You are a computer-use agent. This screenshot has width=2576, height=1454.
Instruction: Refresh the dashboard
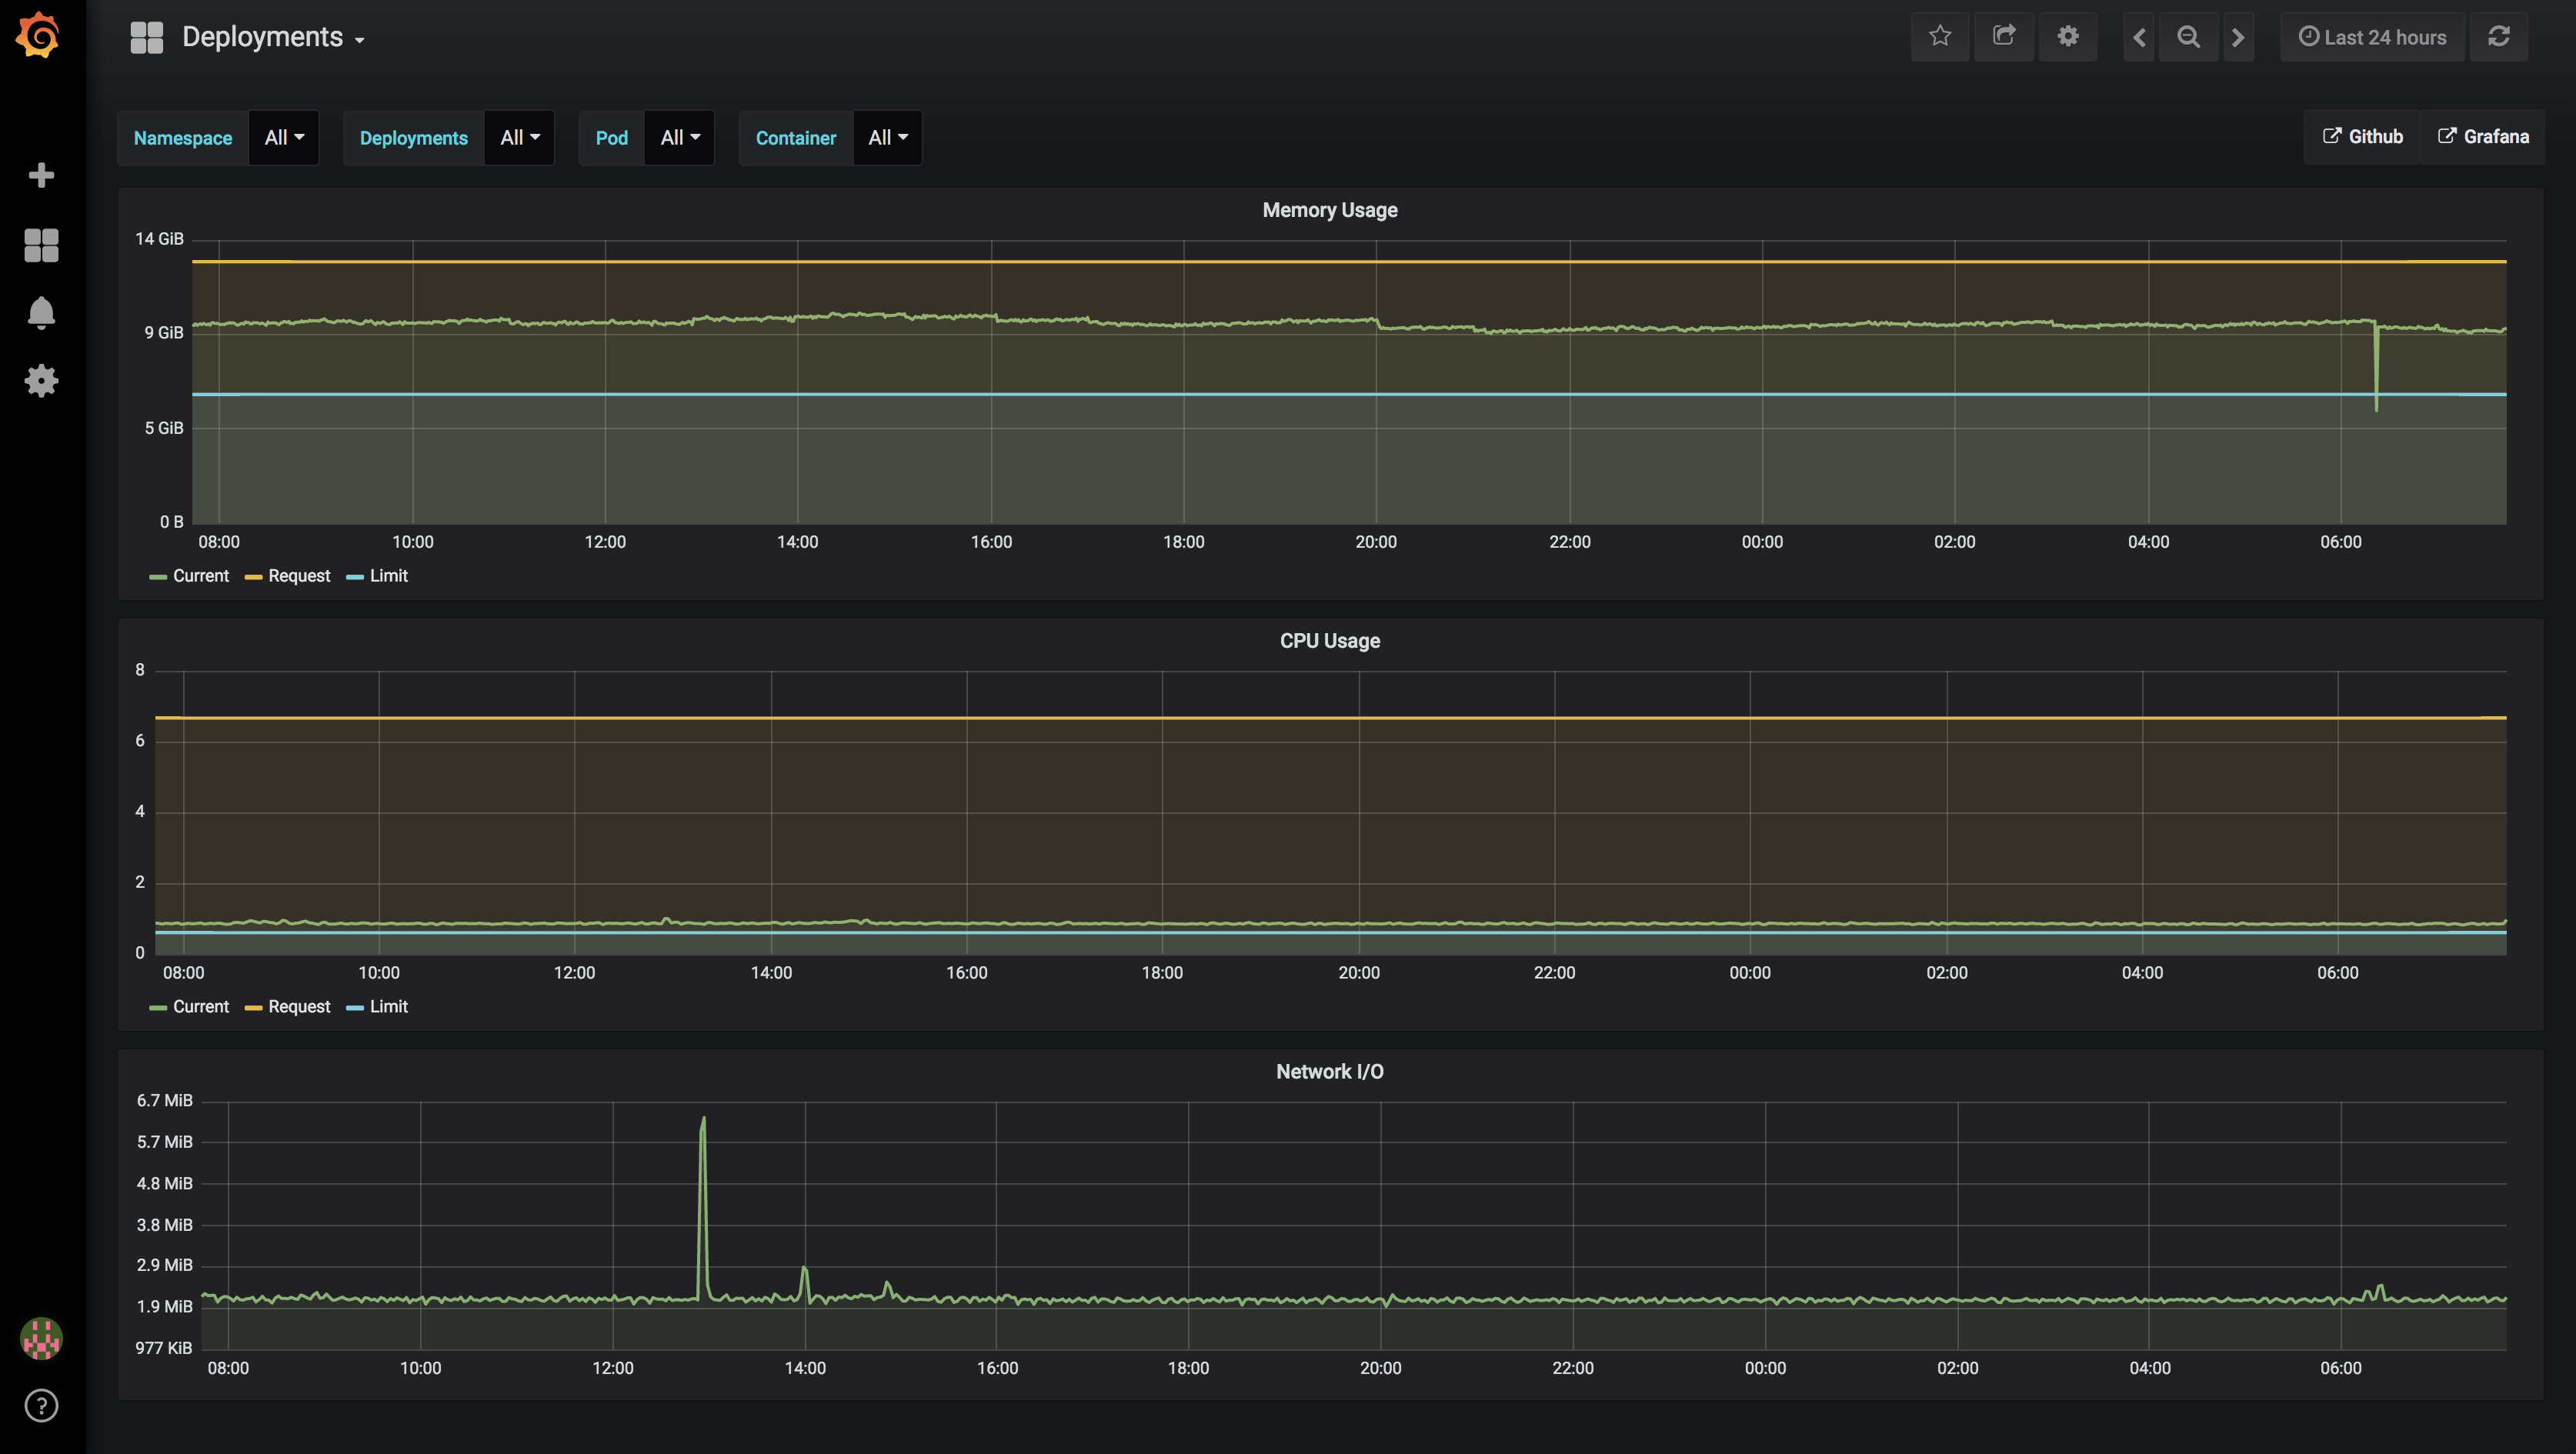2498,37
